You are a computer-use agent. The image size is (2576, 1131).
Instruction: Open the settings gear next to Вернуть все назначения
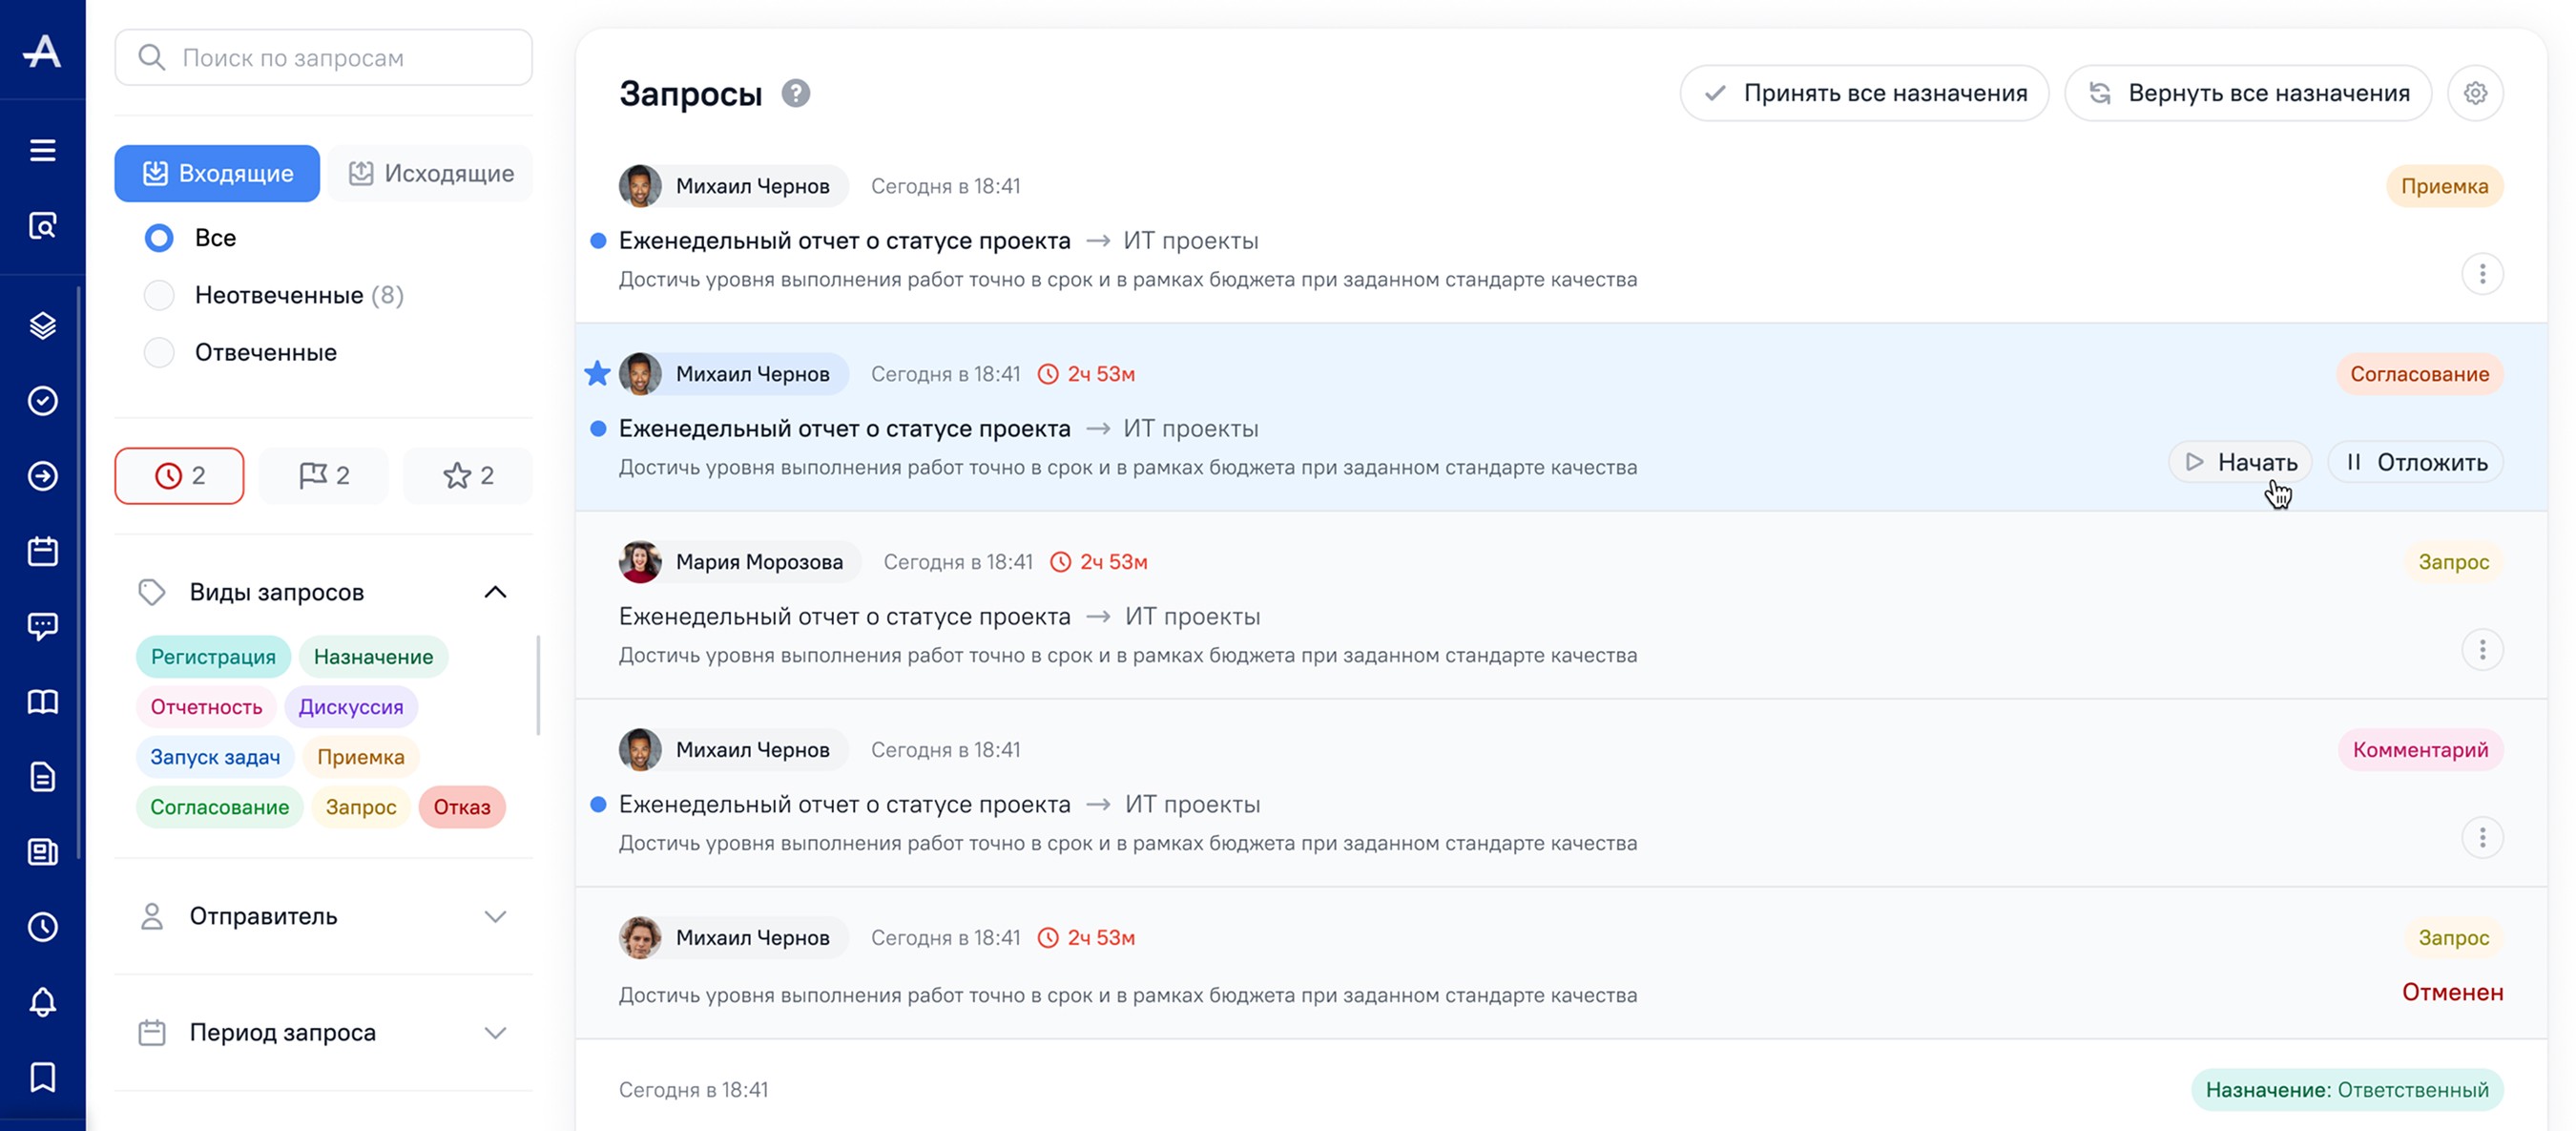click(x=2475, y=93)
